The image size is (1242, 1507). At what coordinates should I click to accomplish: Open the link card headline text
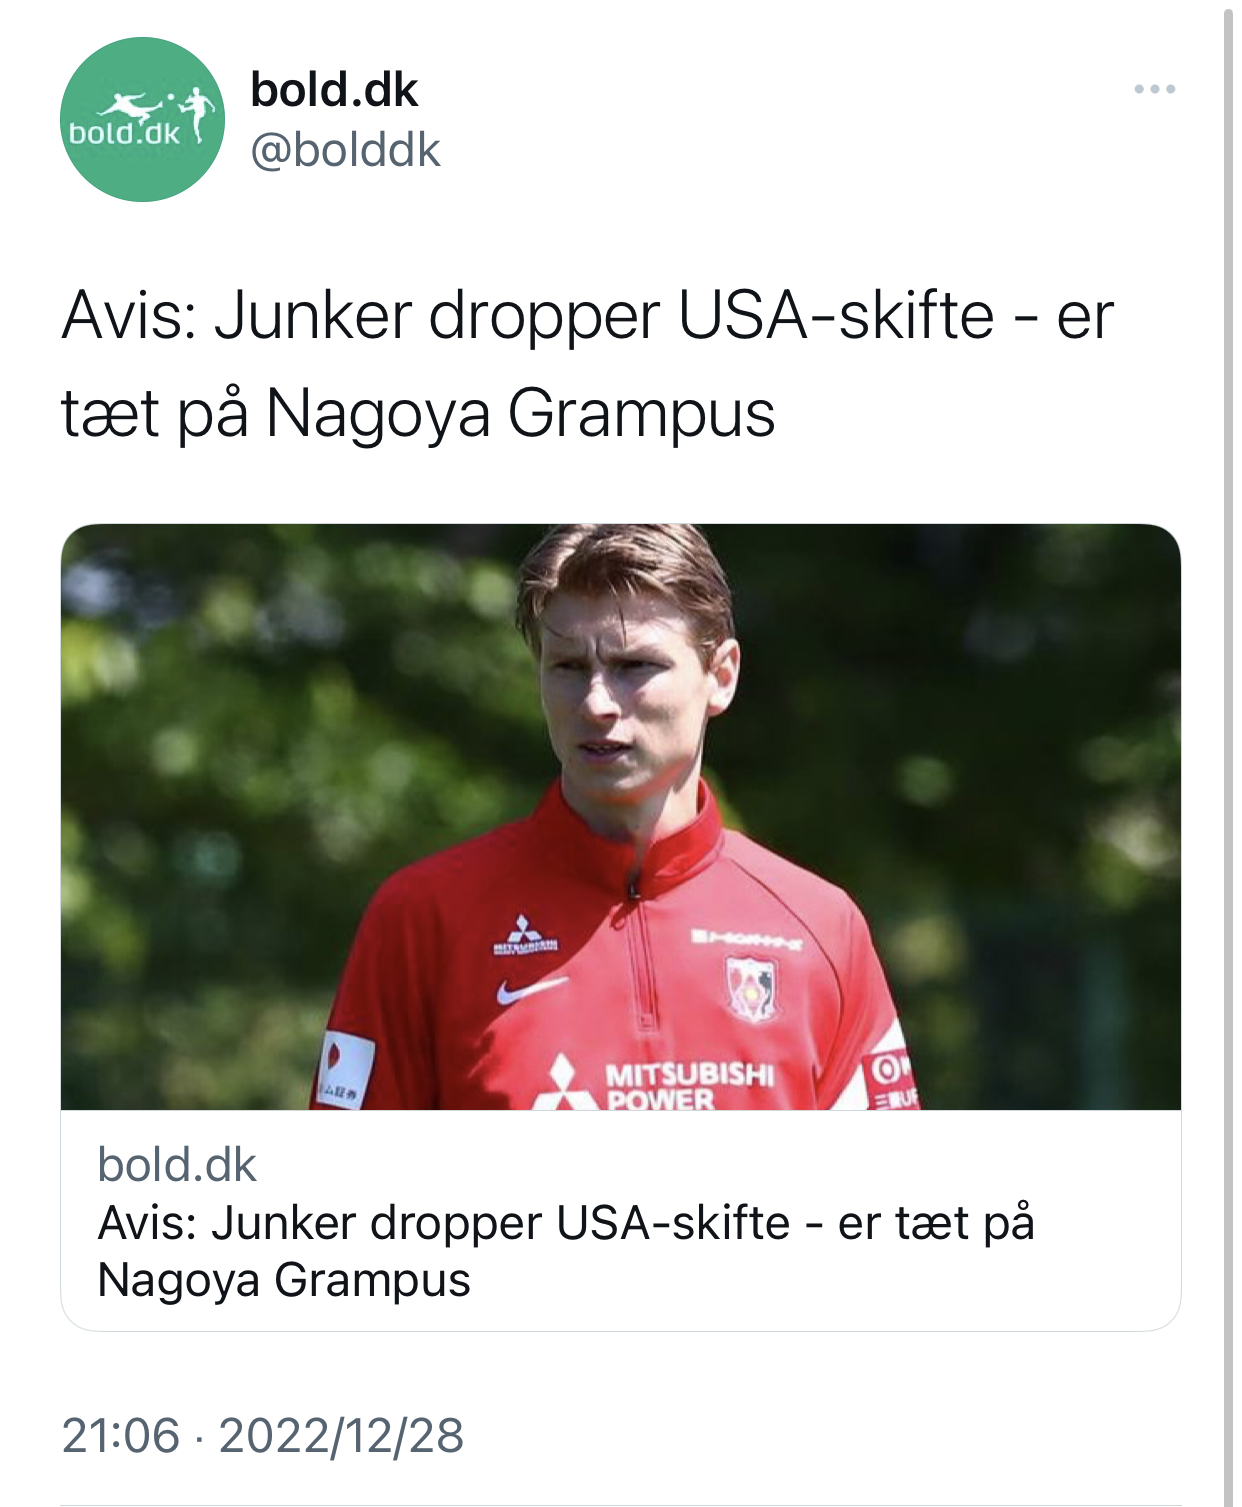tap(566, 1251)
